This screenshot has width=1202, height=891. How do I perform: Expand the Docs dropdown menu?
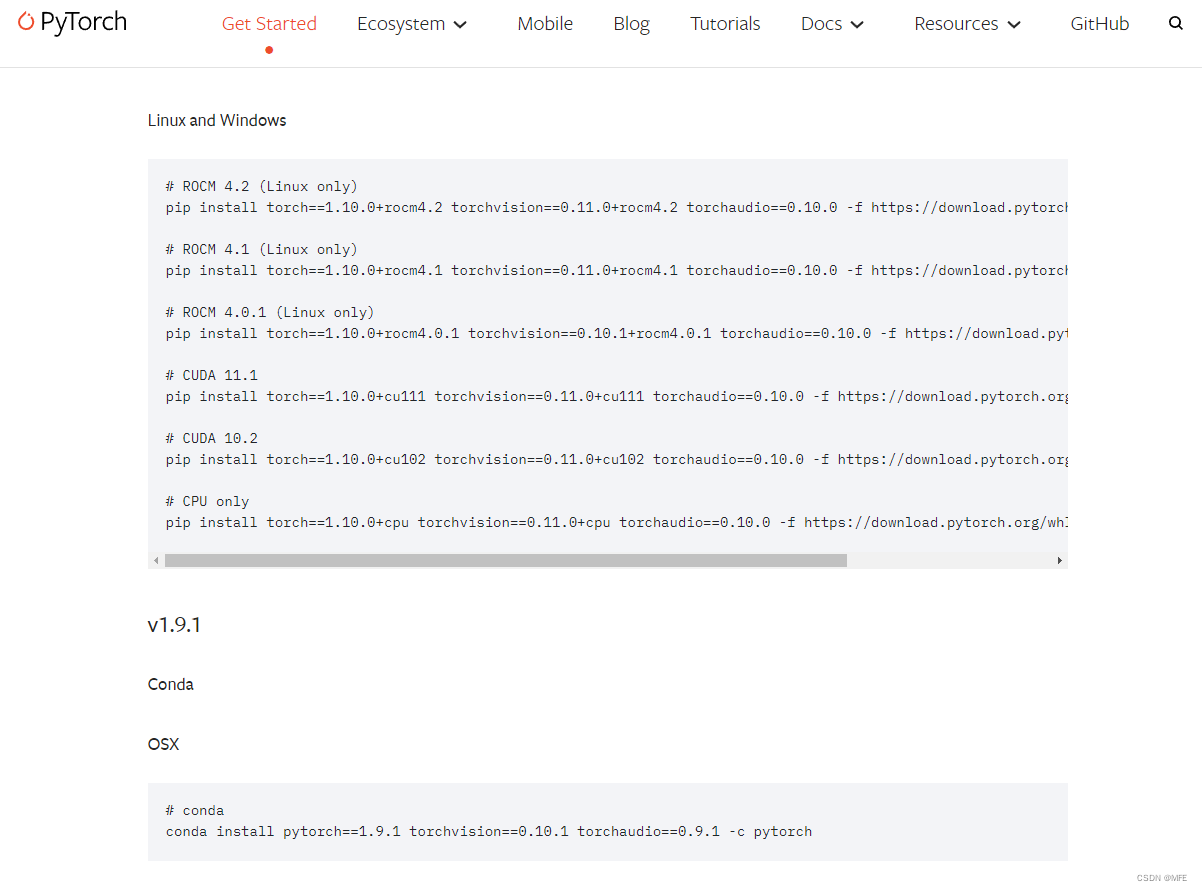pyautogui.click(x=832, y=24)
